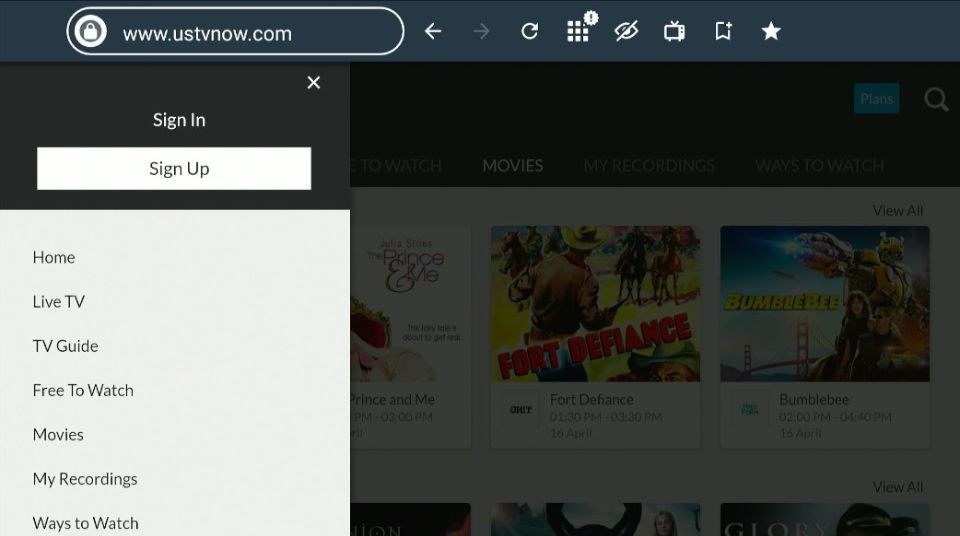Click the lock icon in address bar

(91, 31)
